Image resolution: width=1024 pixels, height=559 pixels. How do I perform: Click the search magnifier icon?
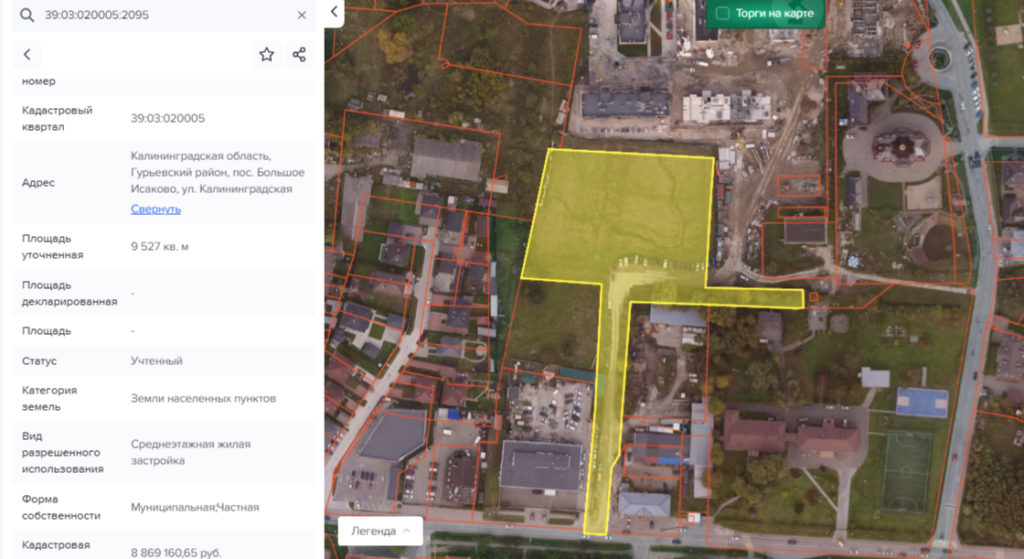pos(26,15)
